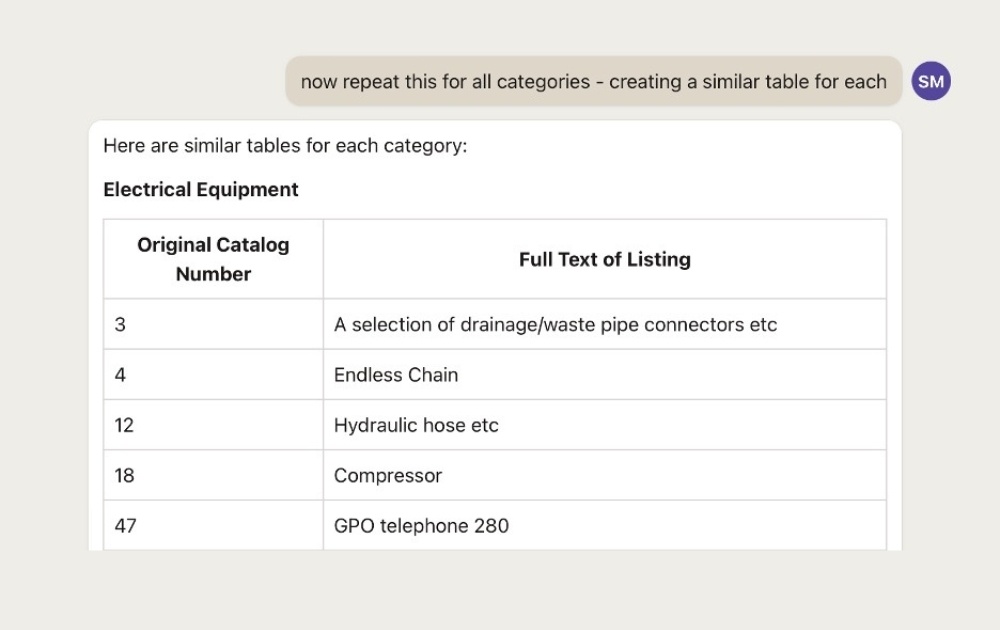This screenshot has width=1000, height=630.
Task: Click the 'Here are similar tables' intro text
Action: (285, 145)
